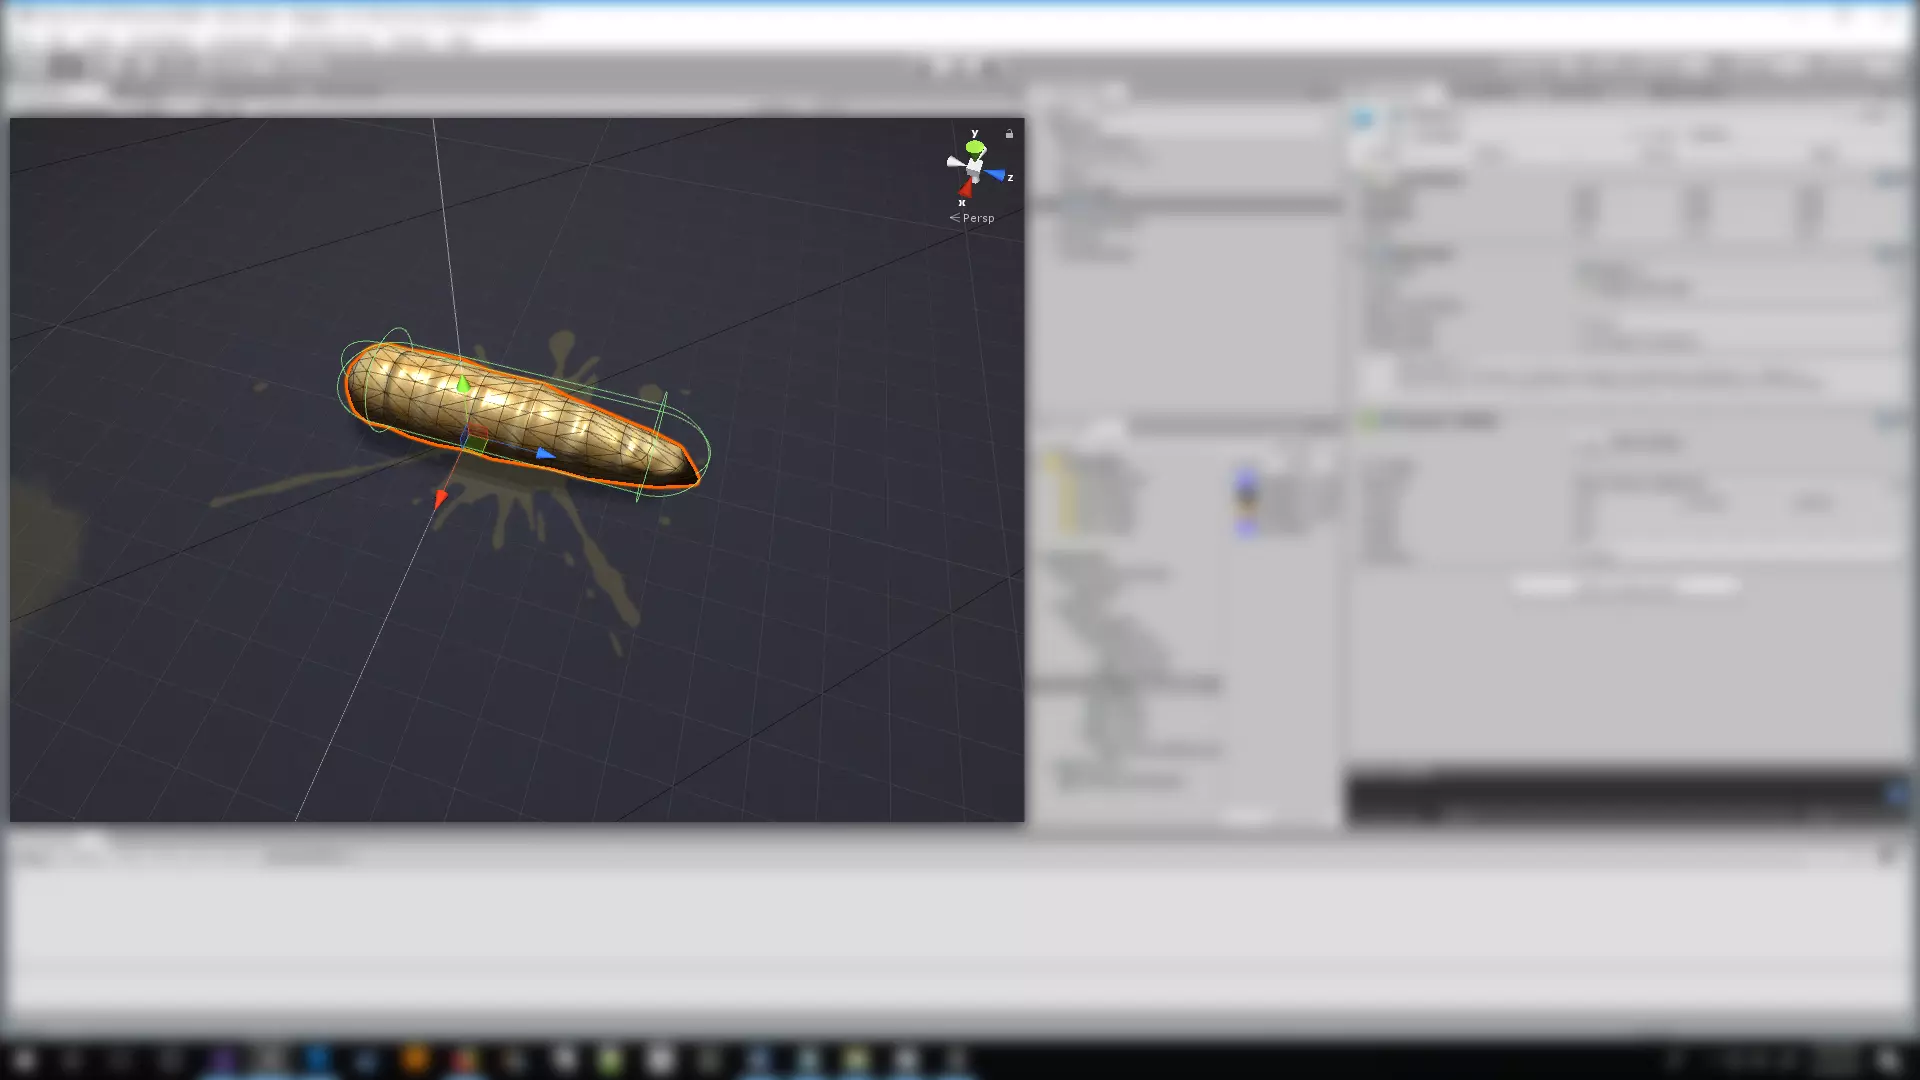Toggle the scene gizmo rotation padlock
The image size is (1920, 1080).
click(1009, 133)
